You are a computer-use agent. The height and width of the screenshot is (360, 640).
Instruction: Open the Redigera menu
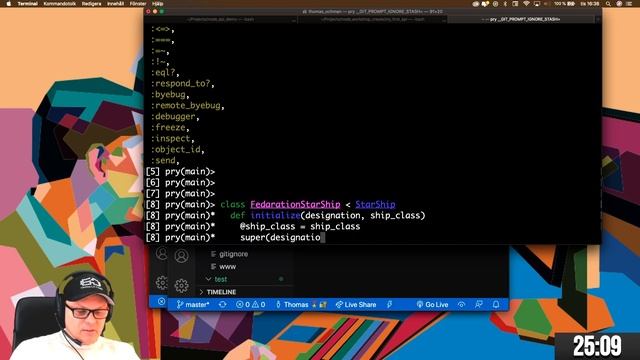coord(91,4)
